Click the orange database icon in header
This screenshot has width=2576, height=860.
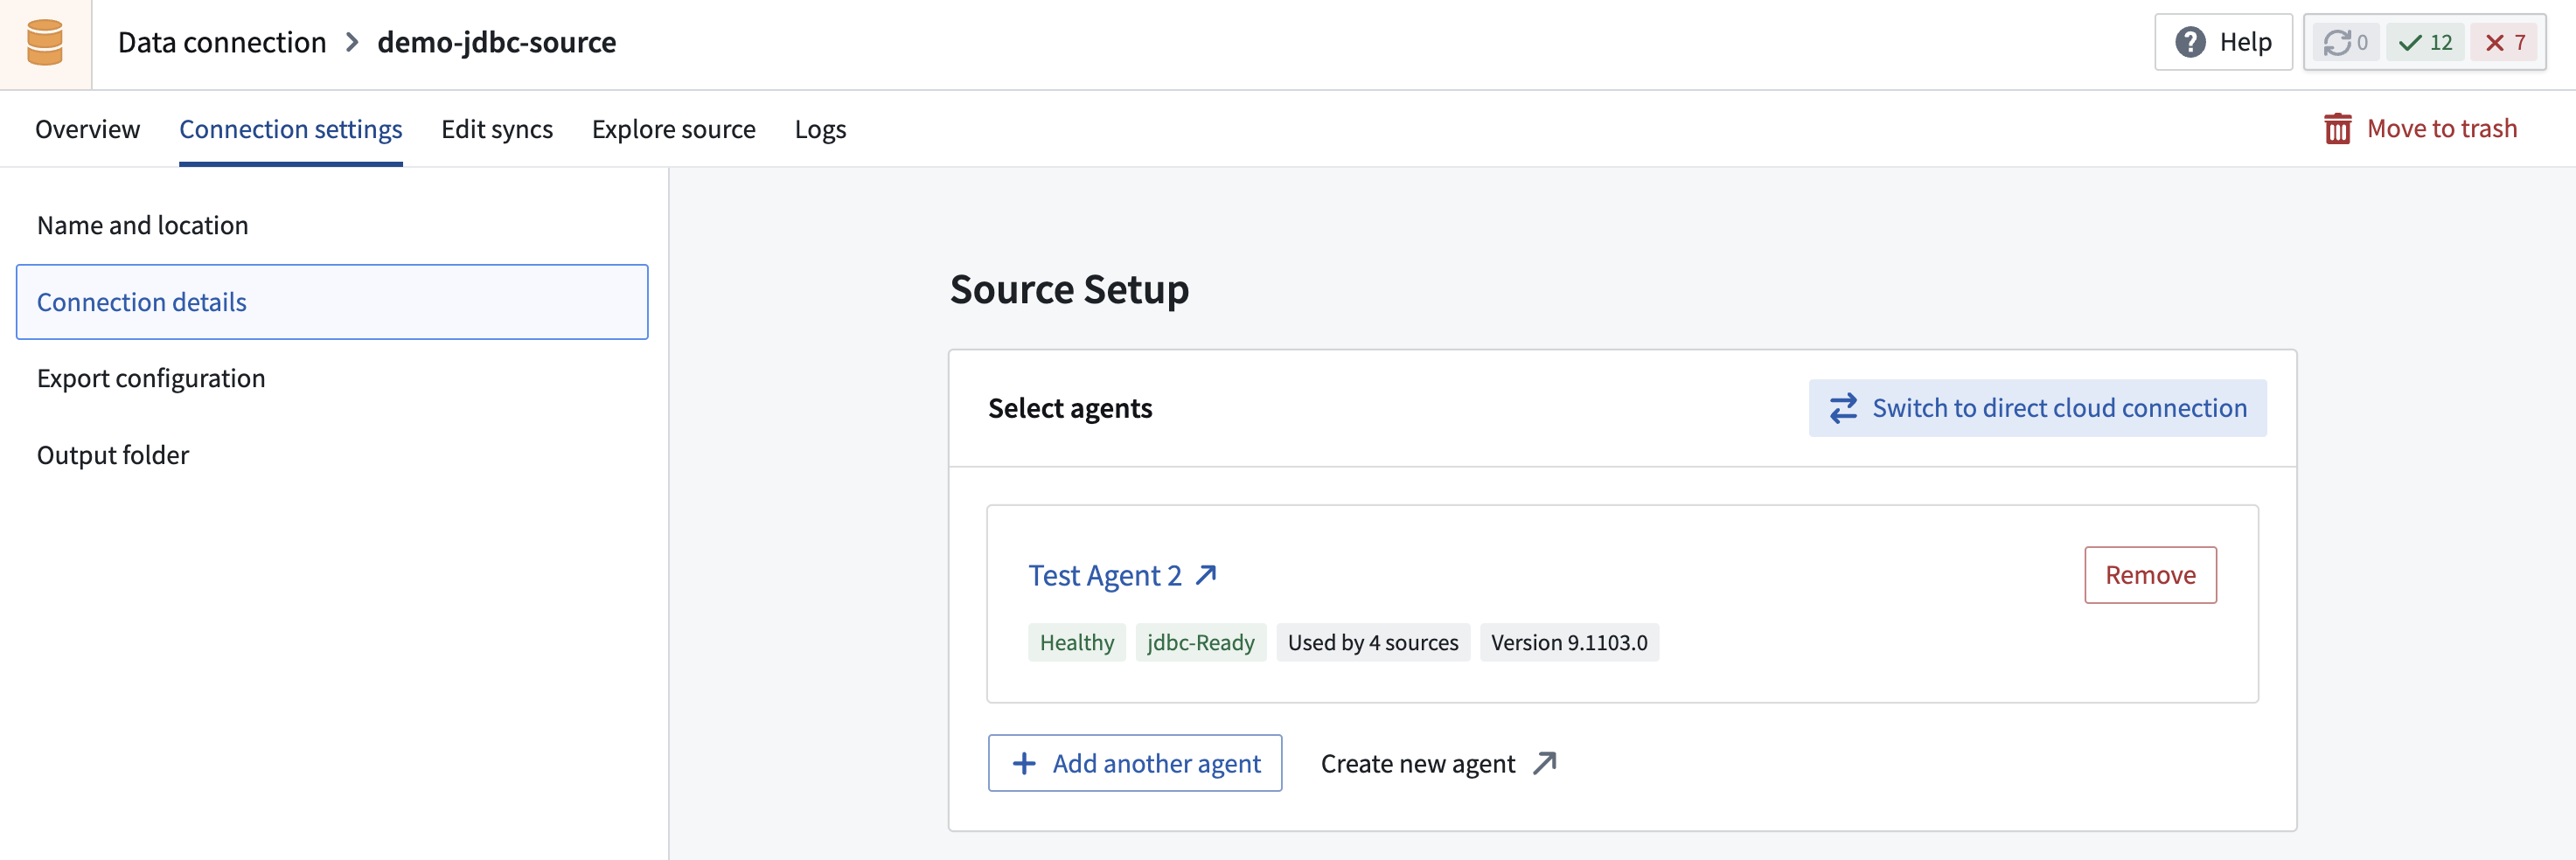click(x=45, y=43)
